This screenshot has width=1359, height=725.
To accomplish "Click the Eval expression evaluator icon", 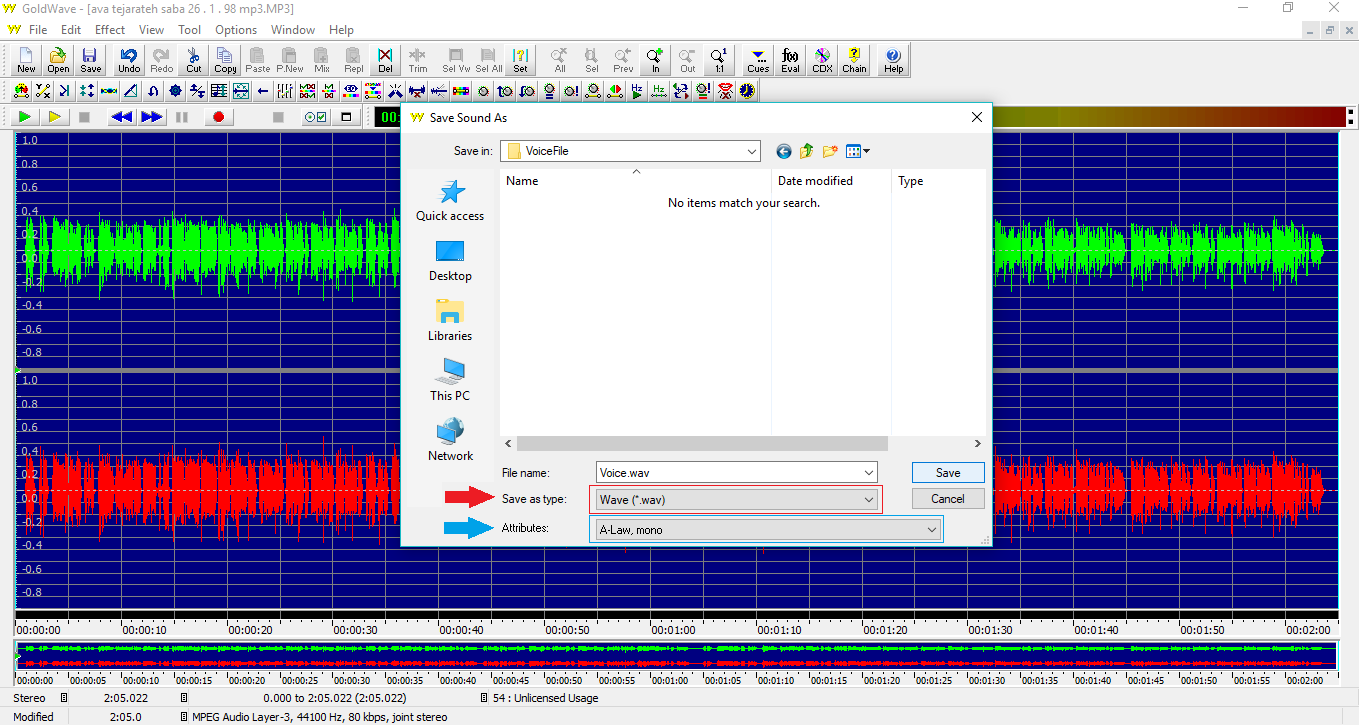I will tap(790, 60).
